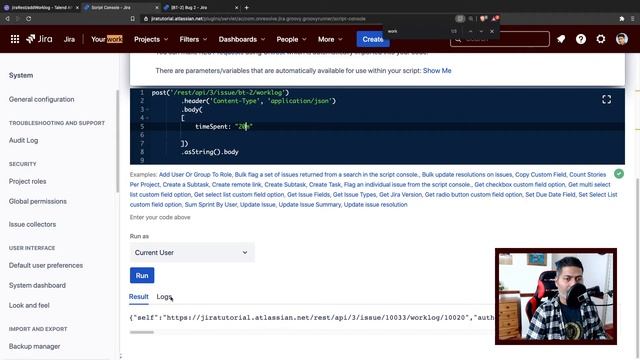The height and width of the screenshot is (360, 640).
Task: Open Look and feel in sidebar
Action: pyautogui.click(x=29, y=305)
